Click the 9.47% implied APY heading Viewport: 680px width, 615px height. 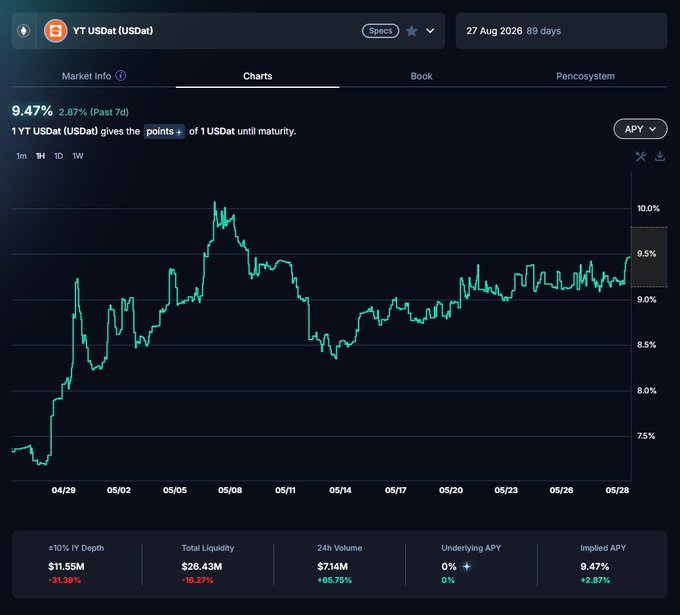click(32, 111)
